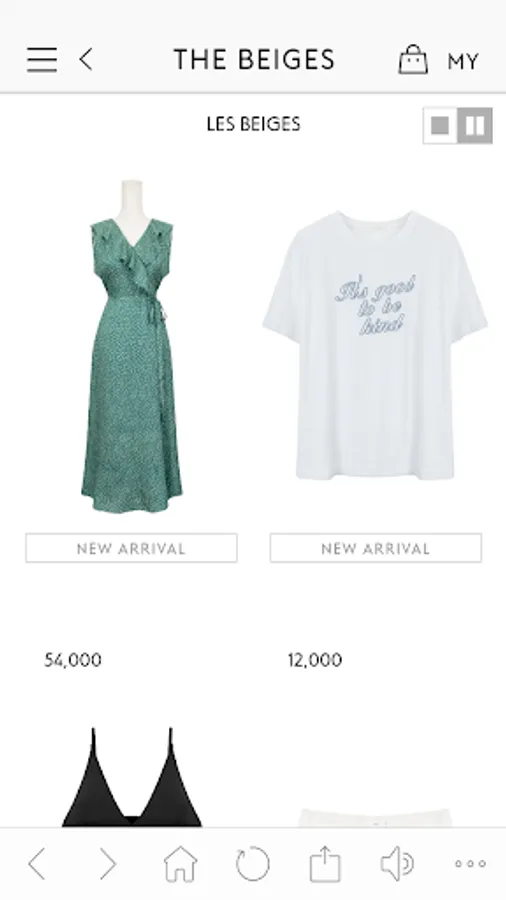Reload the page with refresh icon
Image resolution: width=506 pixels, height=900 pixels.
point(252,864)
